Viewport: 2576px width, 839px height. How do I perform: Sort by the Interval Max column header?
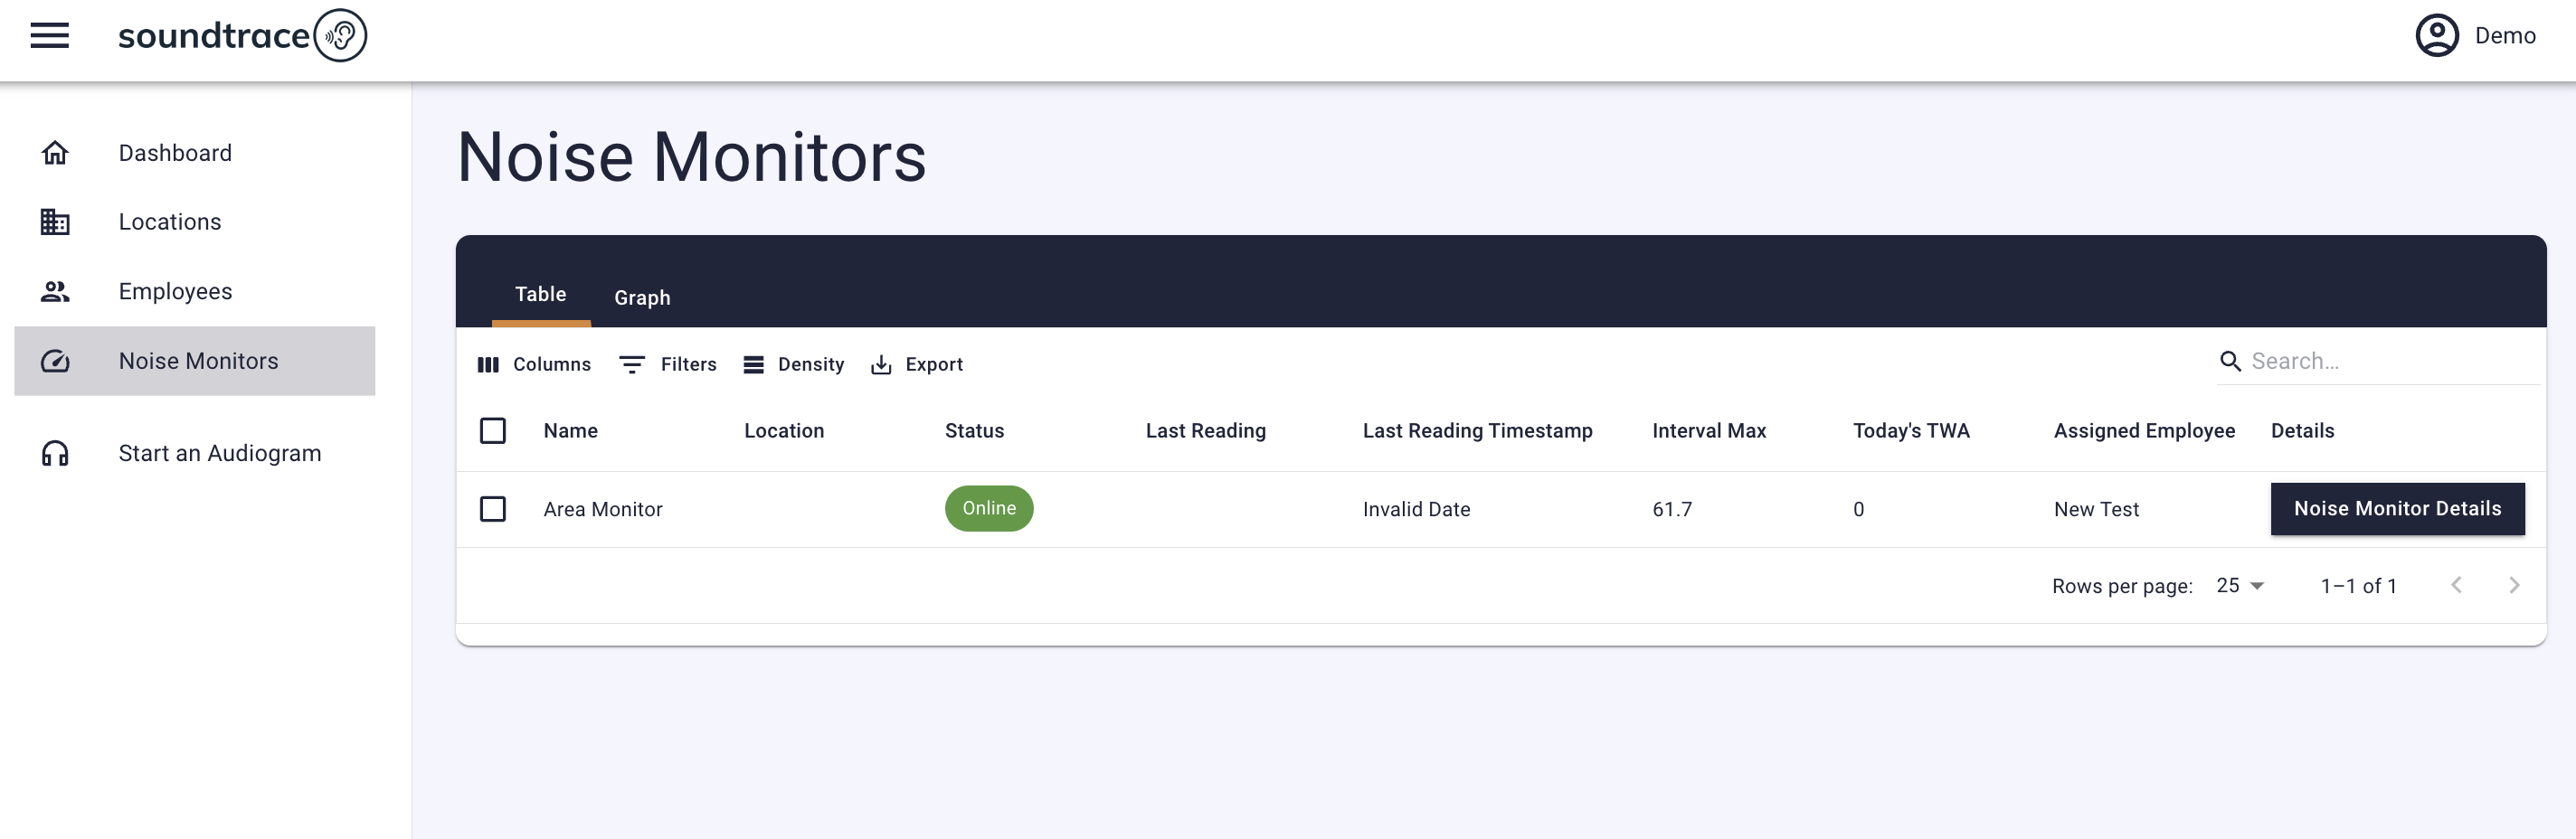(1709, 431)
